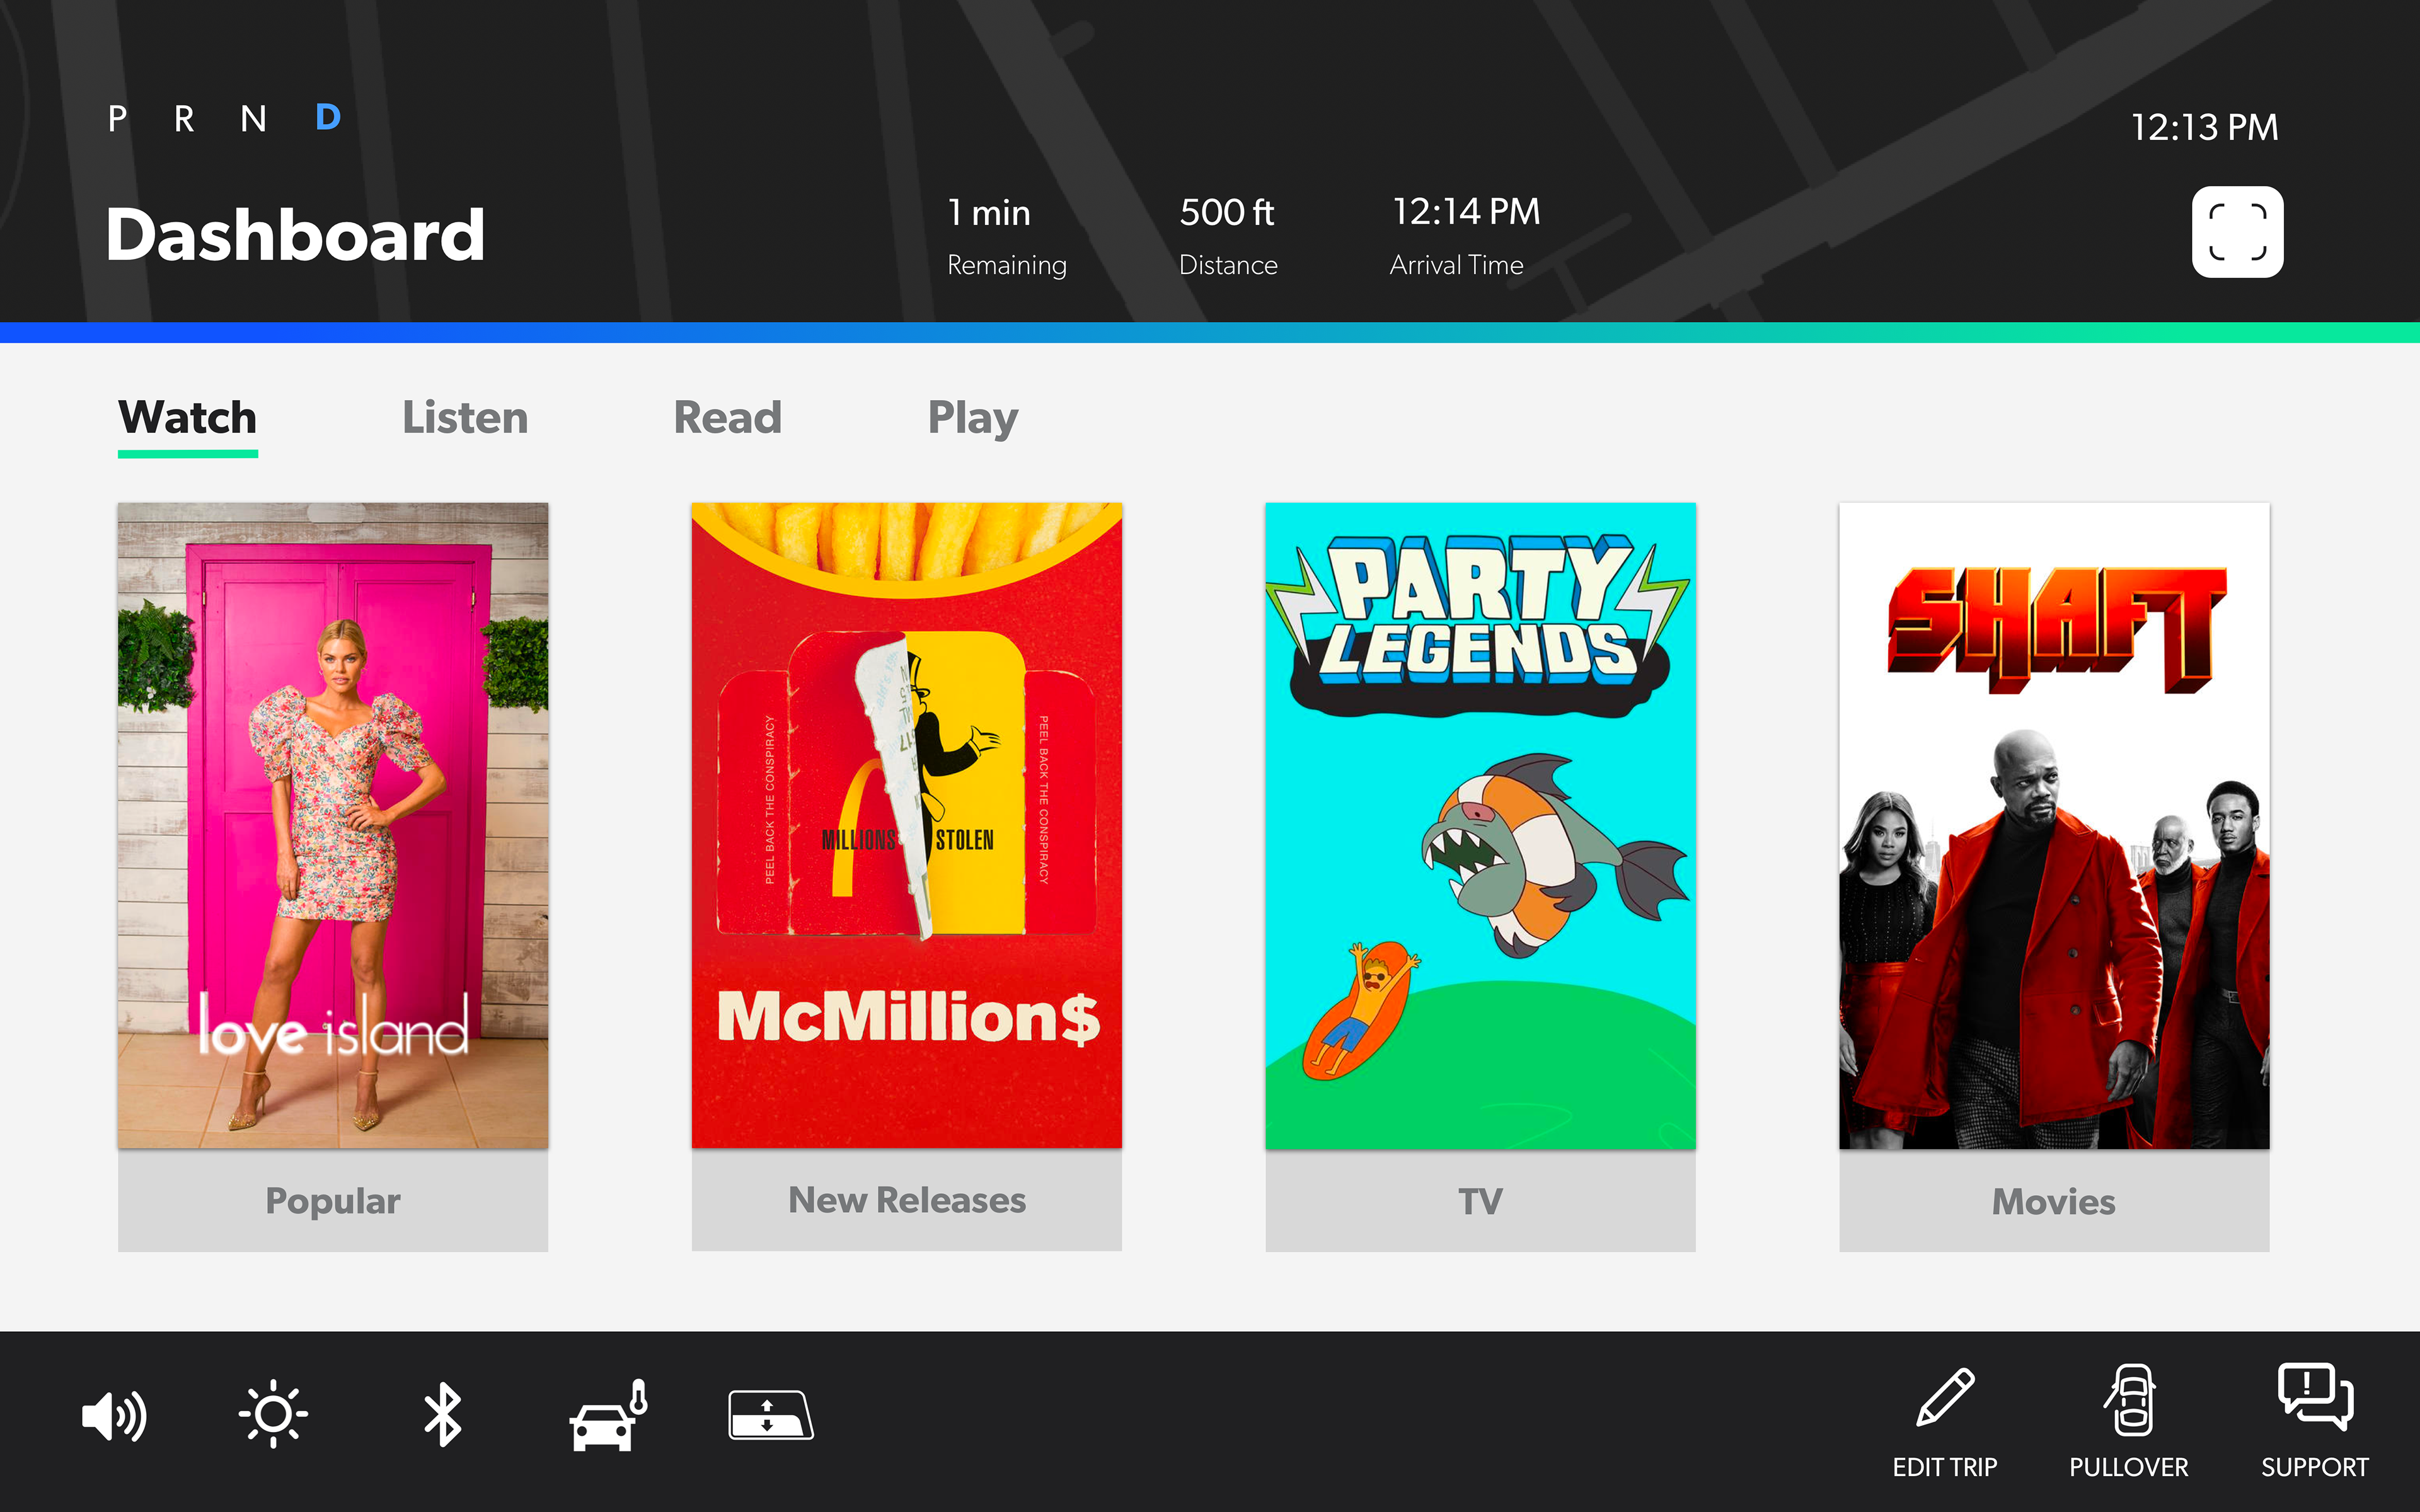Click the Dashboard title
Screen dimensions: 2420x1512
(x=295, y=235)
